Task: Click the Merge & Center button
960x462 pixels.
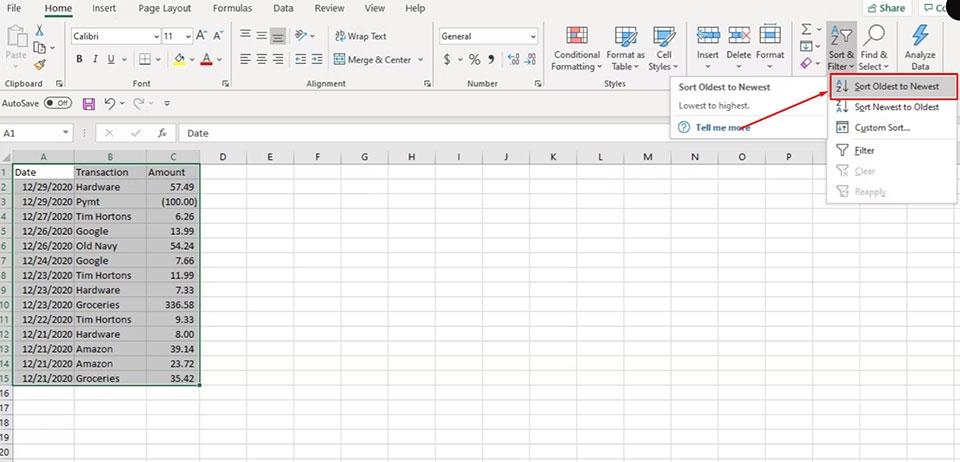Action: click(x=373, y=60)
